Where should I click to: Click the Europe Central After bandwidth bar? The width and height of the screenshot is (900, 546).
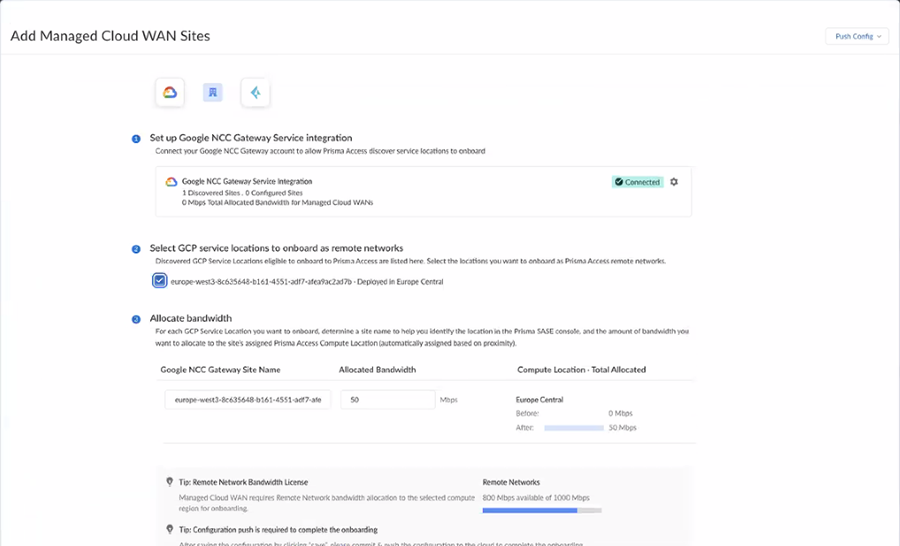tap(574, 428)
